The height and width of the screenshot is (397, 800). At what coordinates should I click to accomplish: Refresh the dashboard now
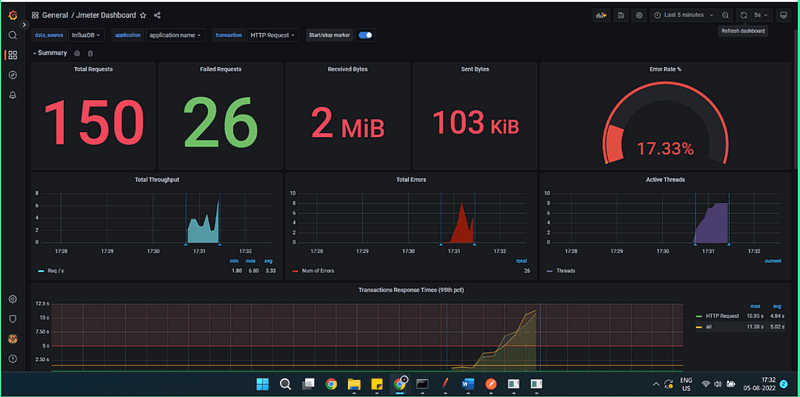tap(743, 15)
